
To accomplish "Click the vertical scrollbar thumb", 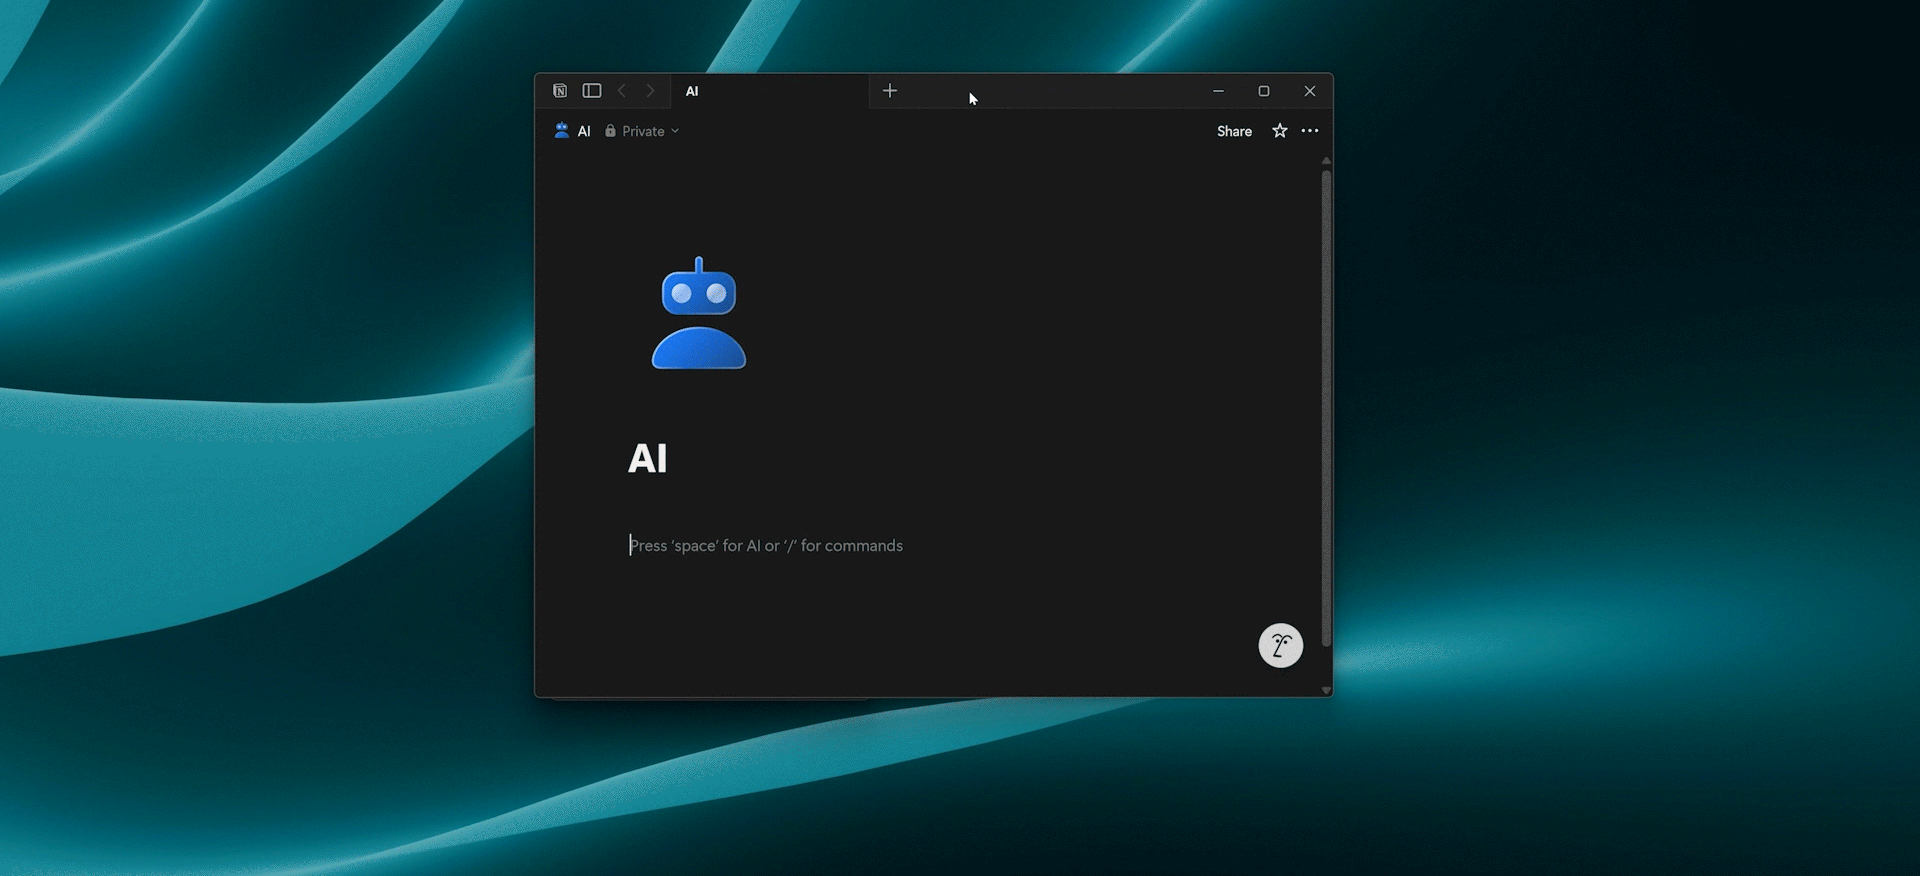I will pos(1326,400).
